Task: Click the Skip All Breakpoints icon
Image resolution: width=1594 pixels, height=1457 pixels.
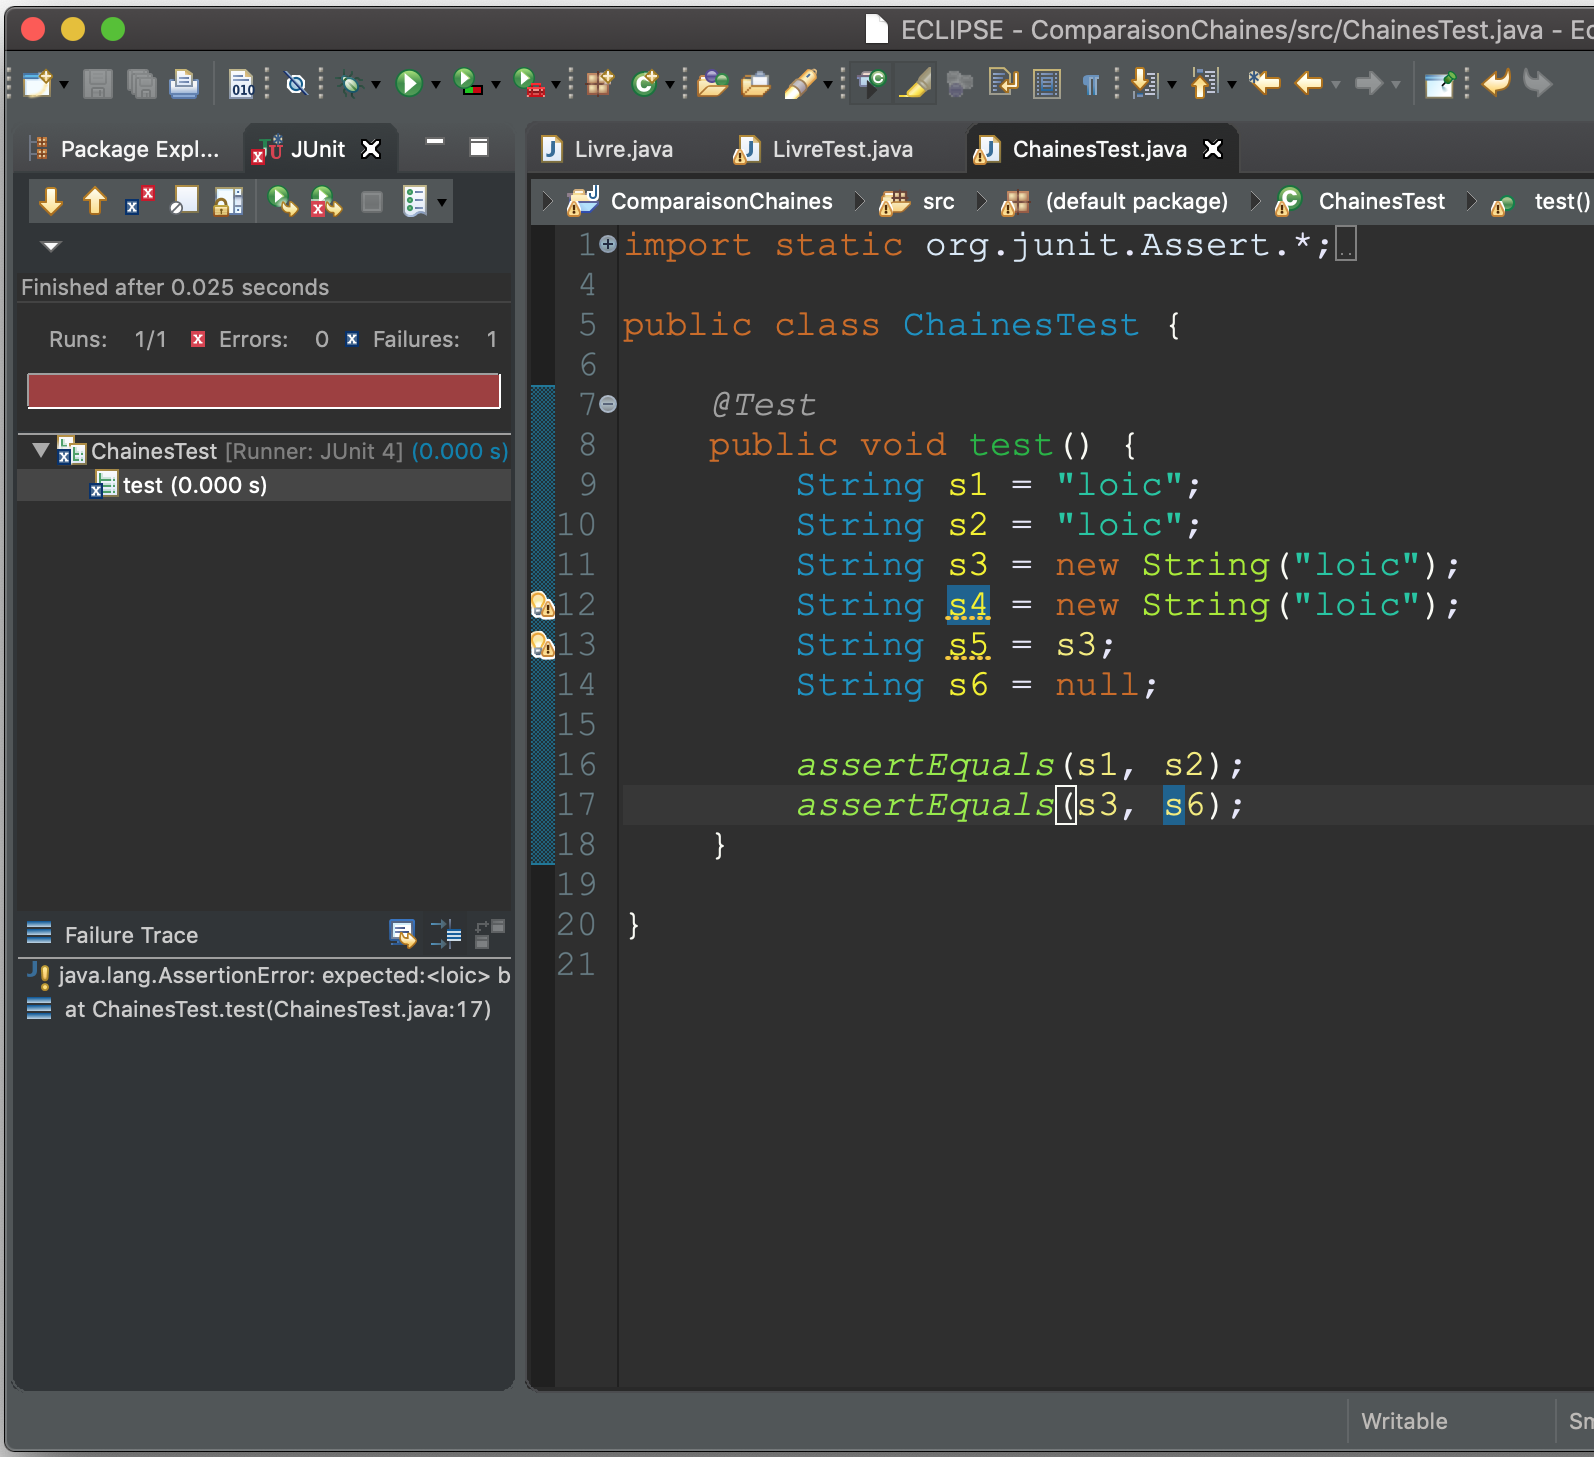Action: [x=296, y=84]
